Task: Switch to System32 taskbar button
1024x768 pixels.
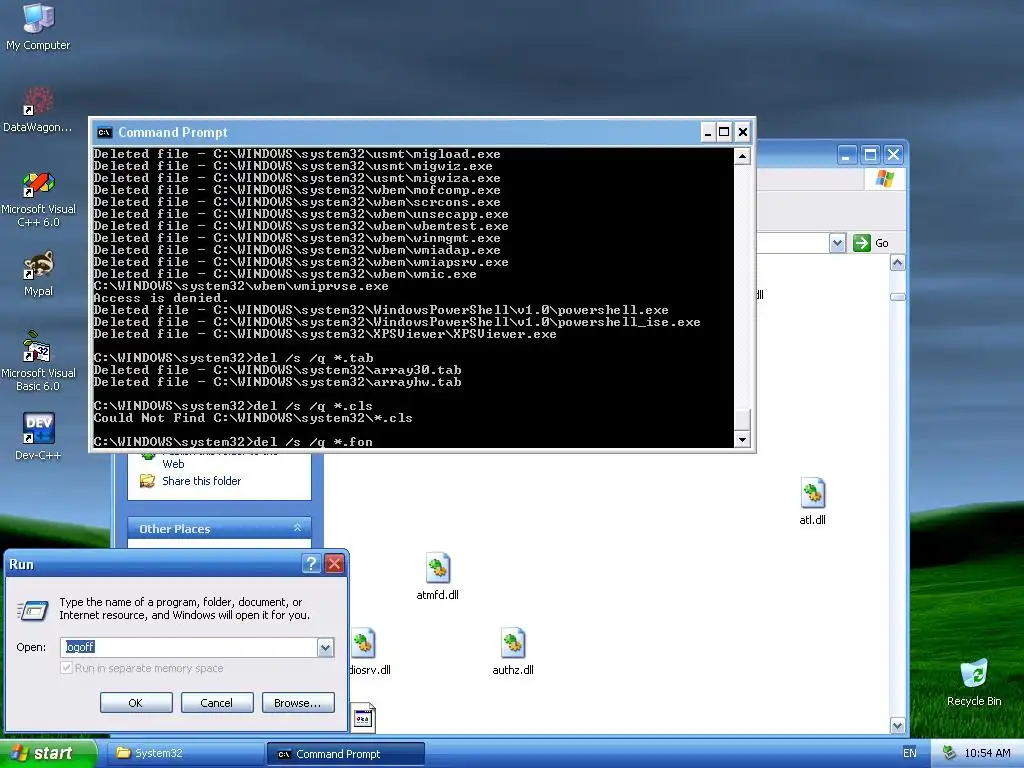Action: tap(184, 753)
